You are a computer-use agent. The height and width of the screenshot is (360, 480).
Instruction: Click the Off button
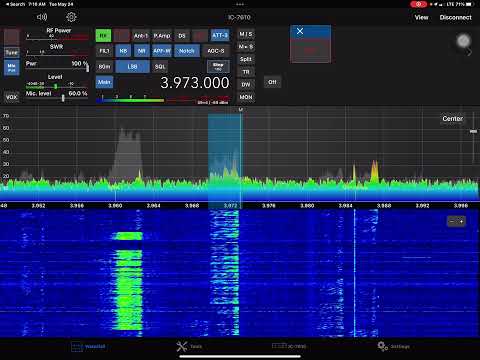pos(272,82)
